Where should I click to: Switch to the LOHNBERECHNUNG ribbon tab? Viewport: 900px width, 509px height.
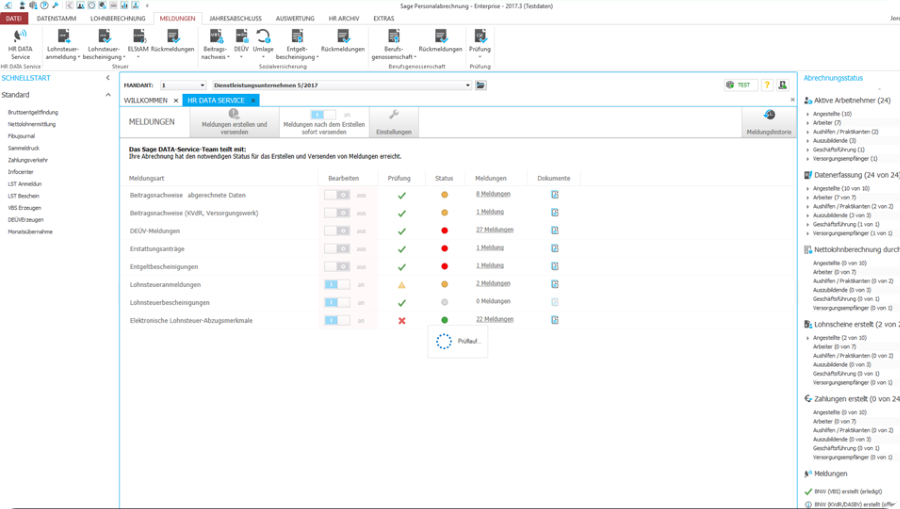pyautogui.click(x=118, y=18)
